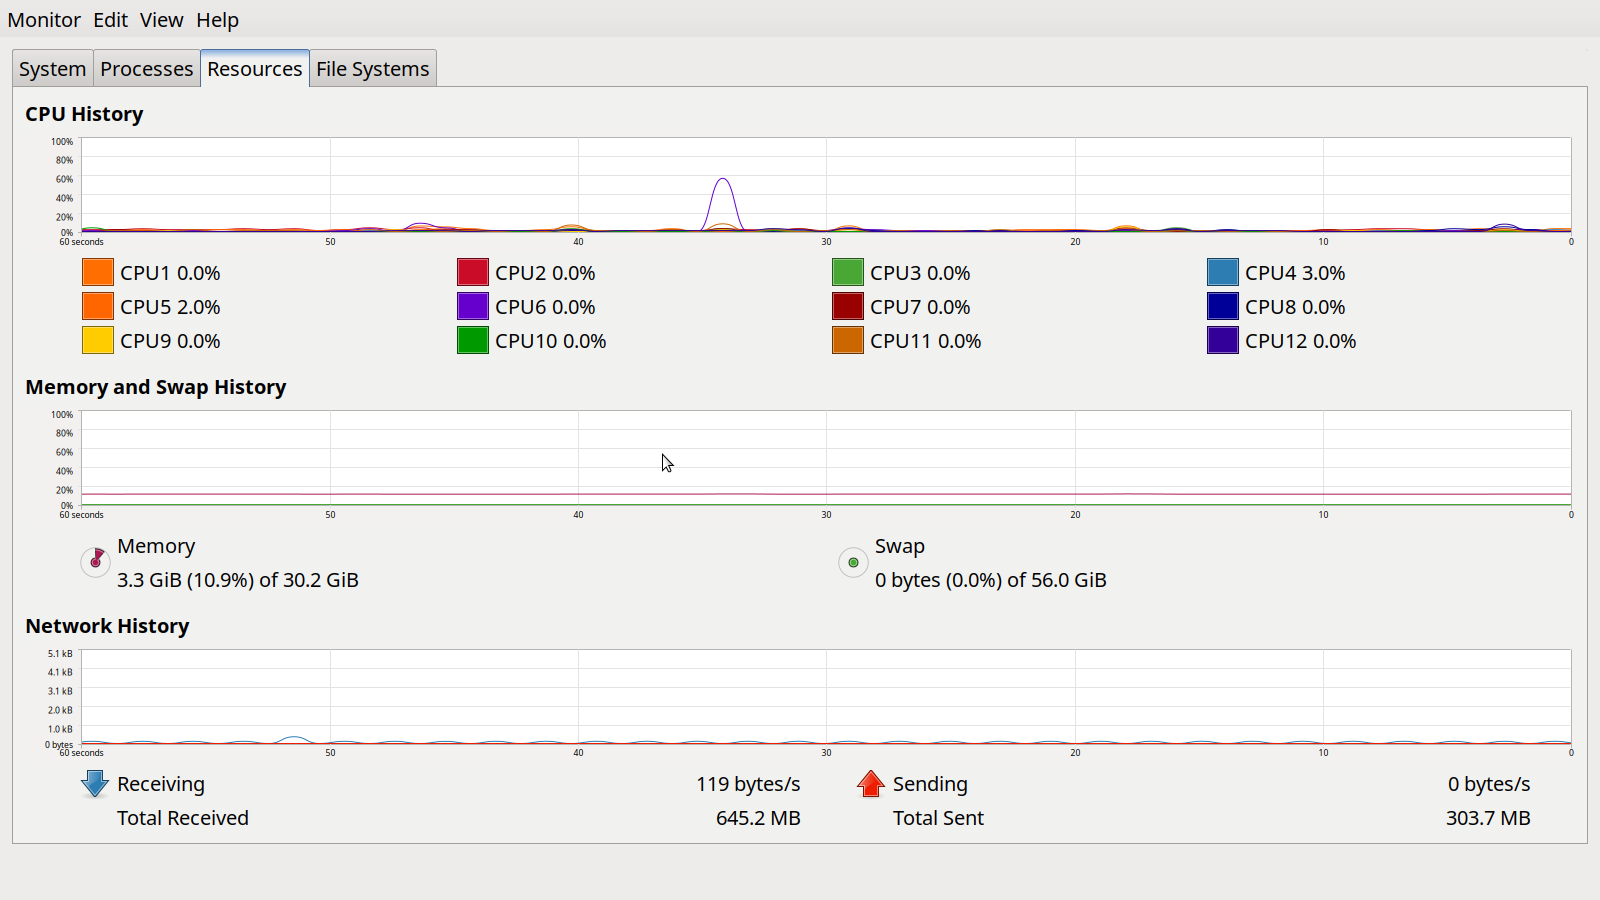The image size is (1600, 900).
Task: Select the CPU4 blue color swatch
Action: pos(1223,272)
